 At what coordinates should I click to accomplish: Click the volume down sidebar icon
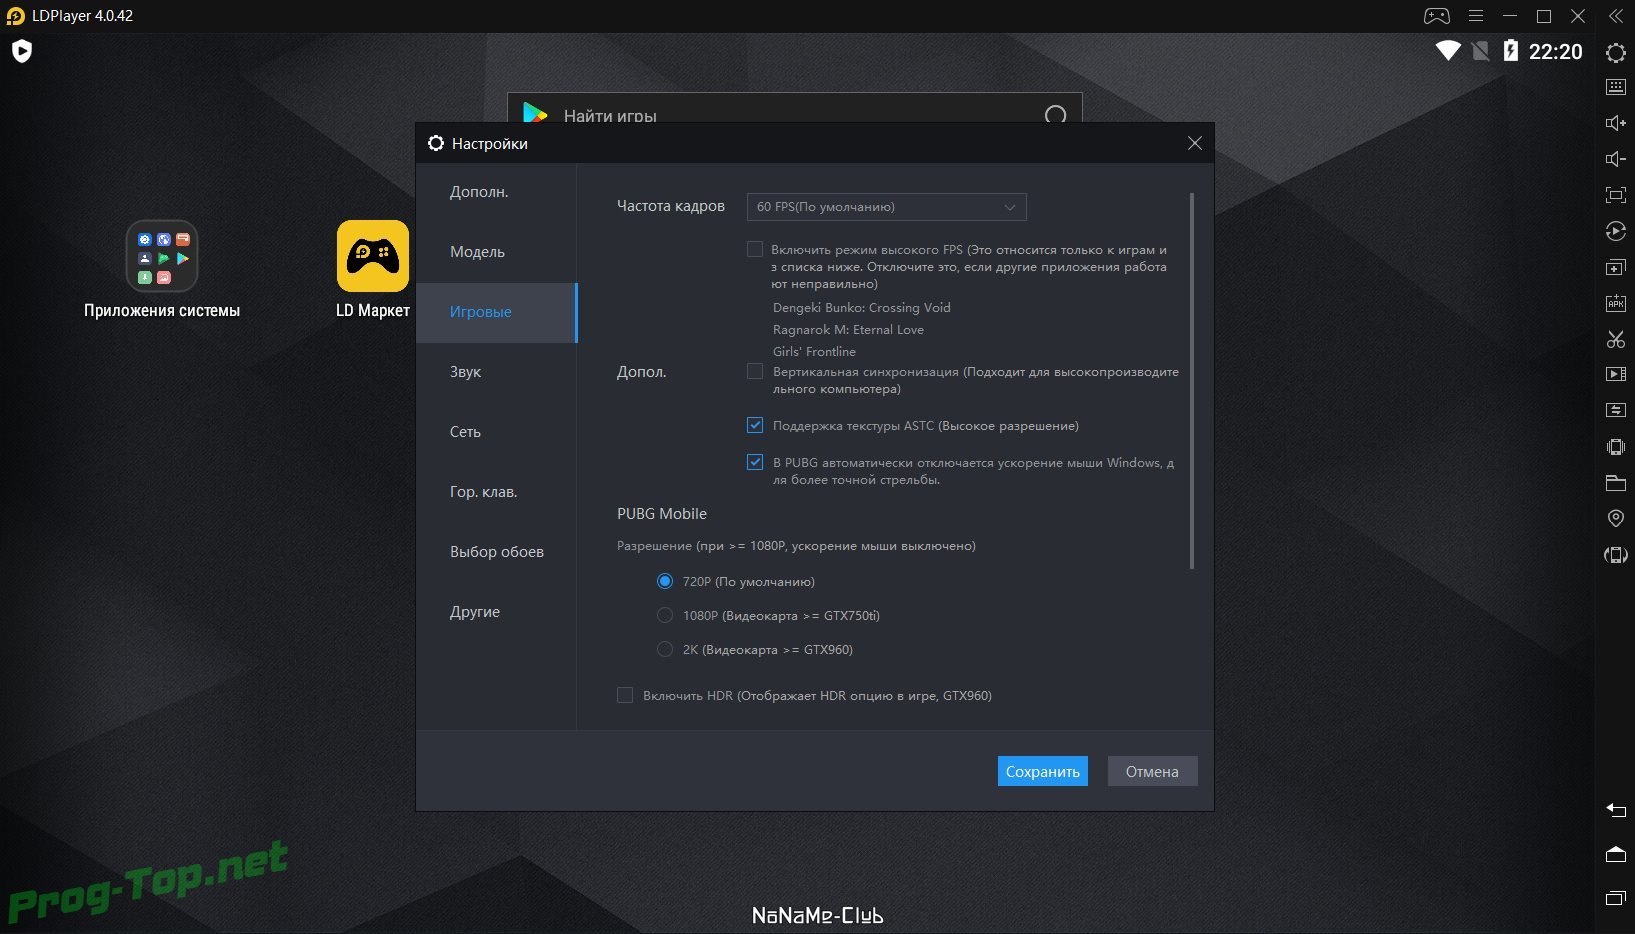1615,159
